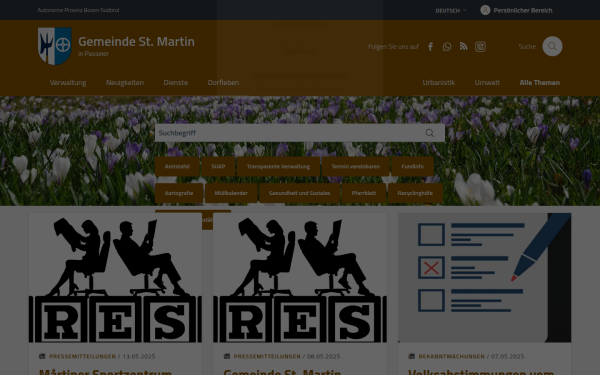This screenshot has width=600, height=375.
Task: Click the Amtstafel quick link button
Action: (x=177, y=166)
